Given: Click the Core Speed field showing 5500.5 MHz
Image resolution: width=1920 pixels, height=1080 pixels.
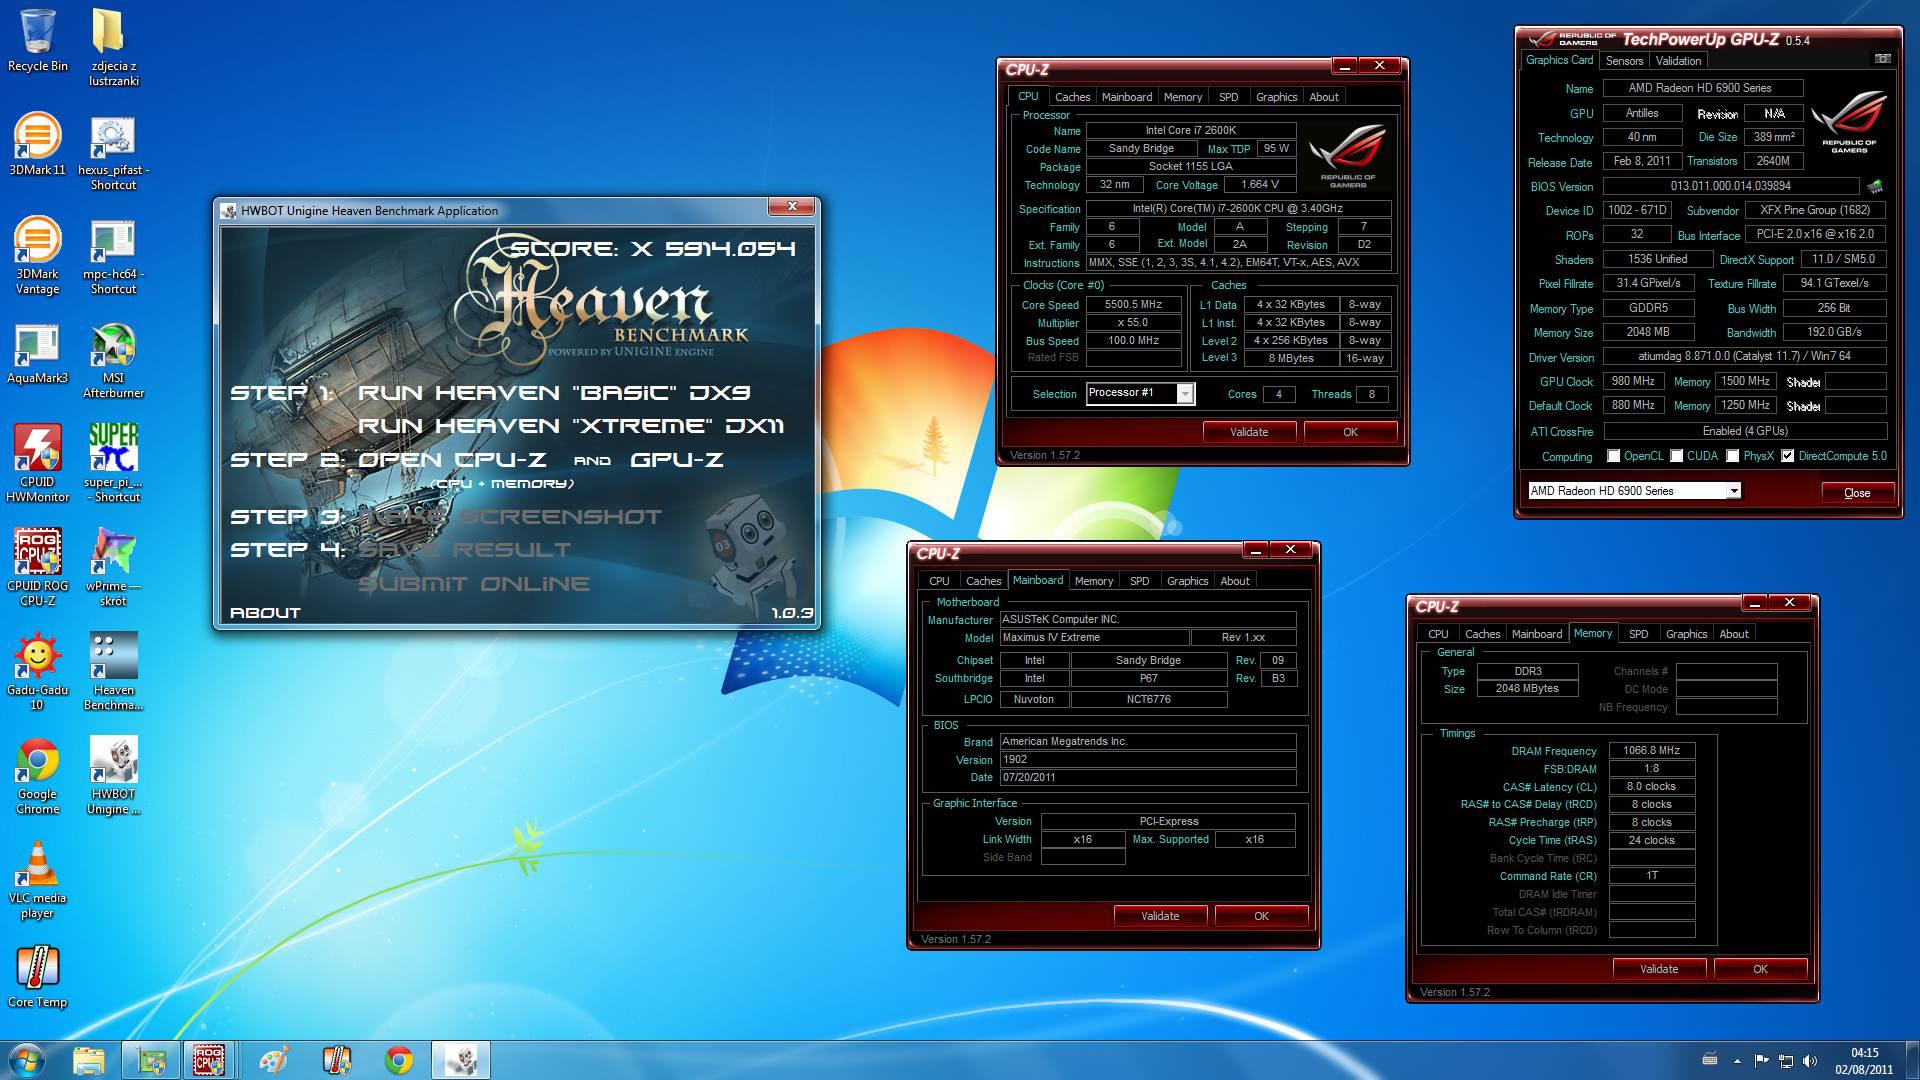Looking at the screenshot, I should click(1133, 305).
